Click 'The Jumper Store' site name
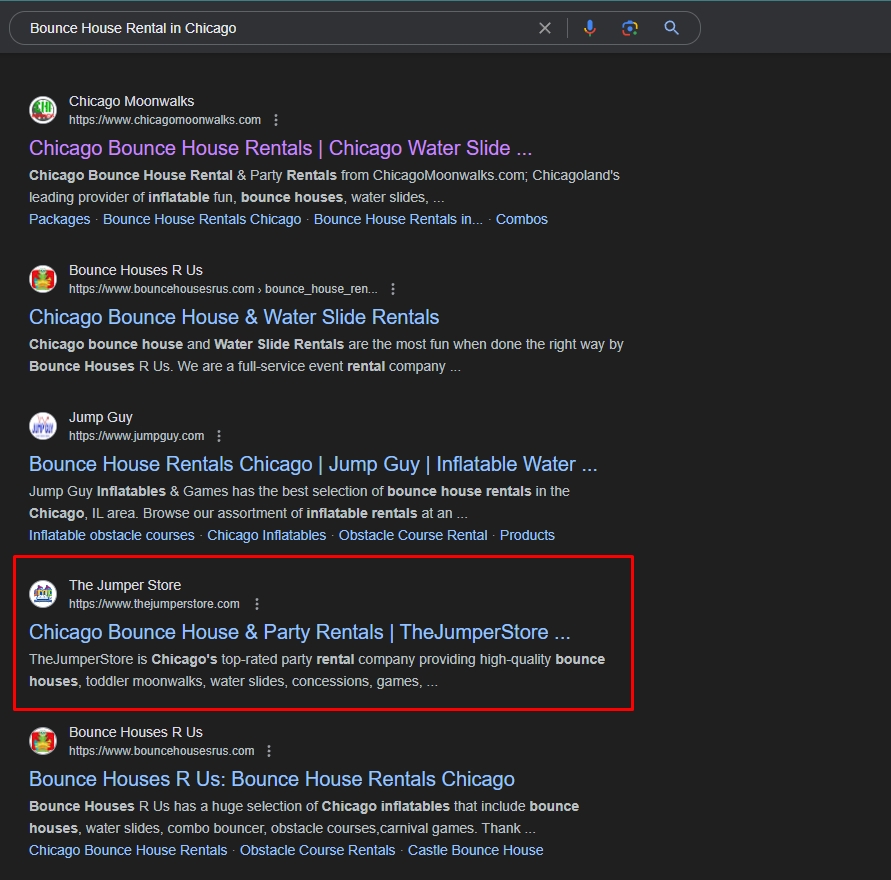 tap(125, 585)
